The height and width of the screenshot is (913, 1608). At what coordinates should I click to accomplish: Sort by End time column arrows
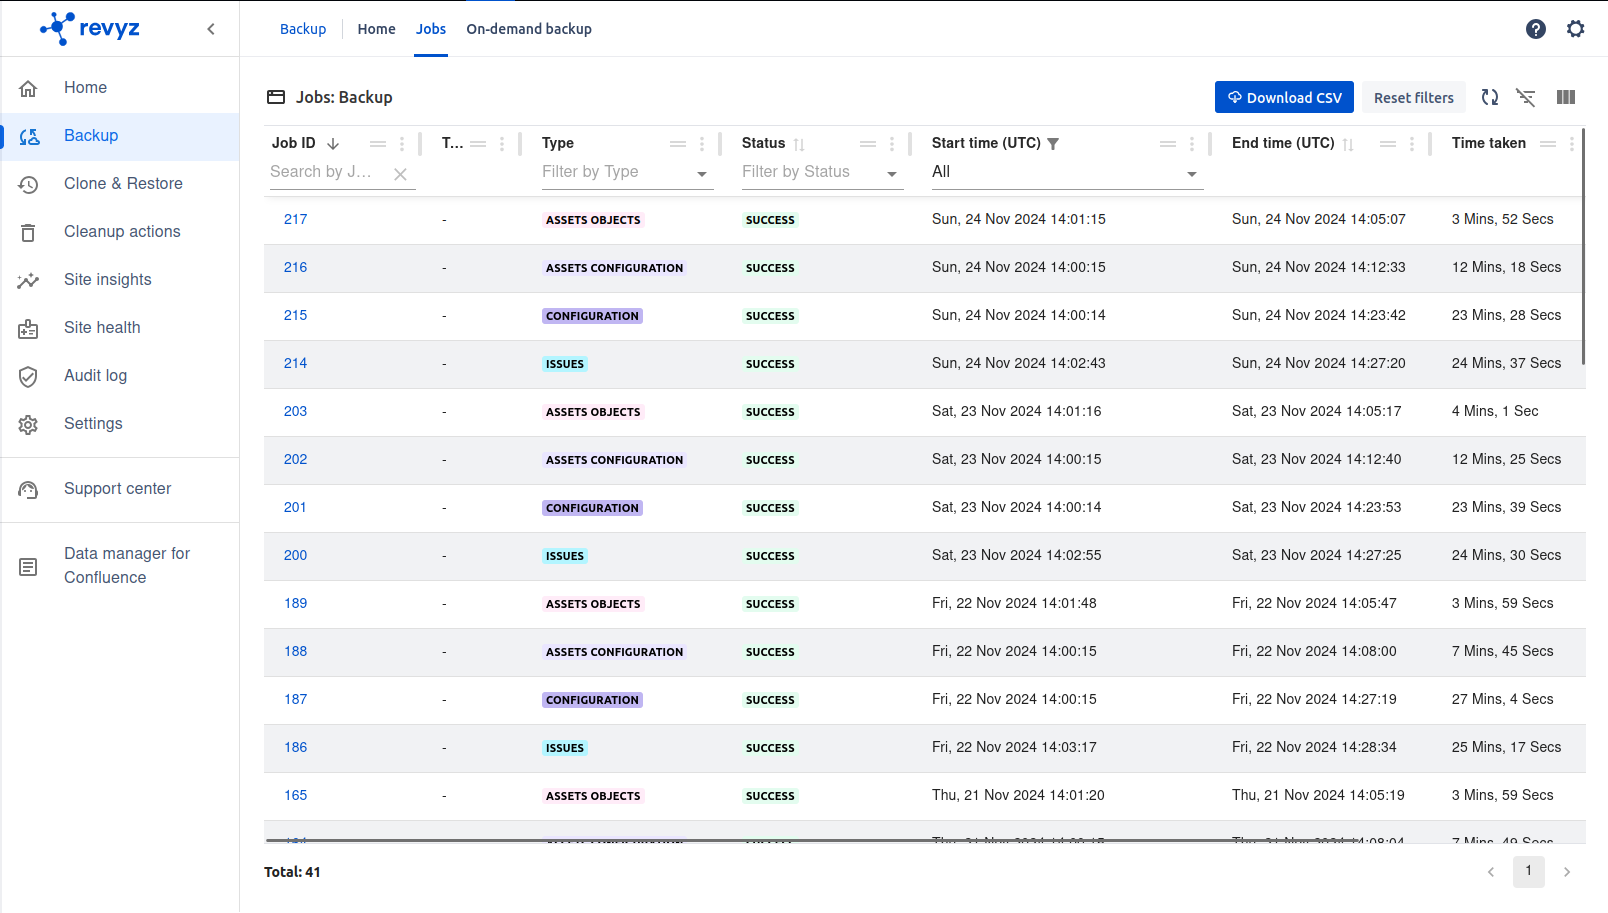click(1348, 144)
